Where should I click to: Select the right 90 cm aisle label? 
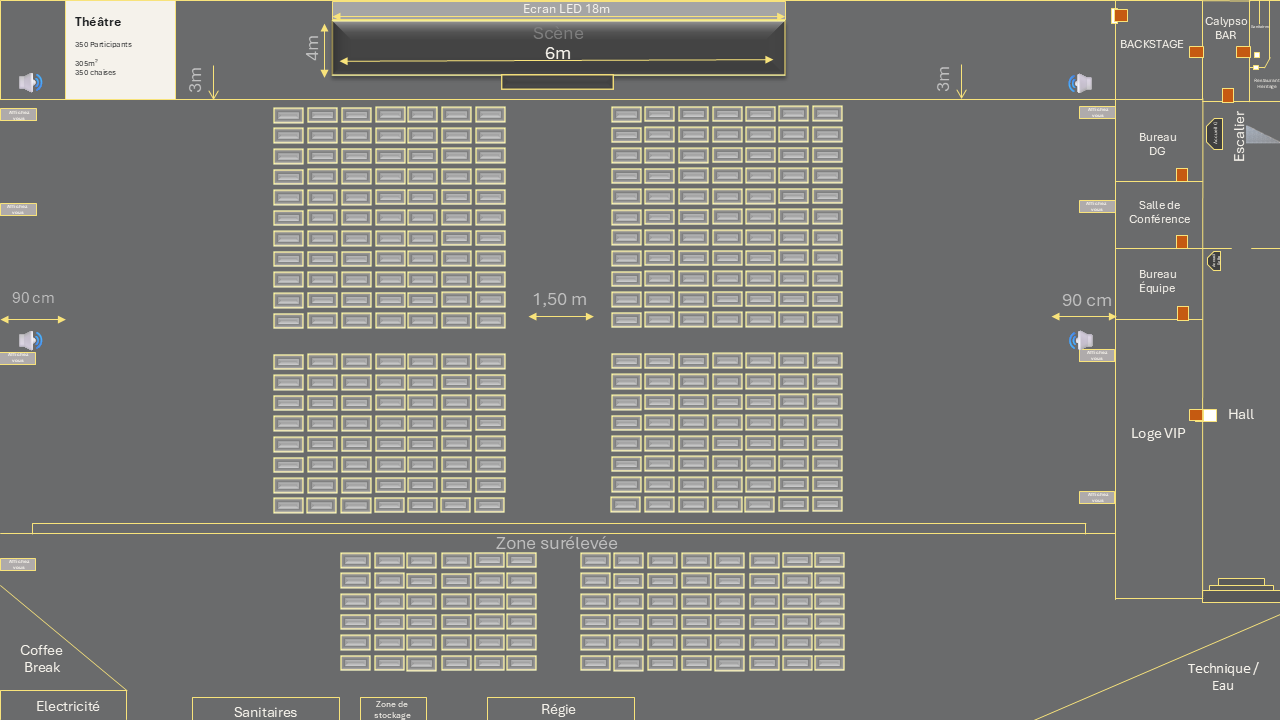[x=1087, y=300]
